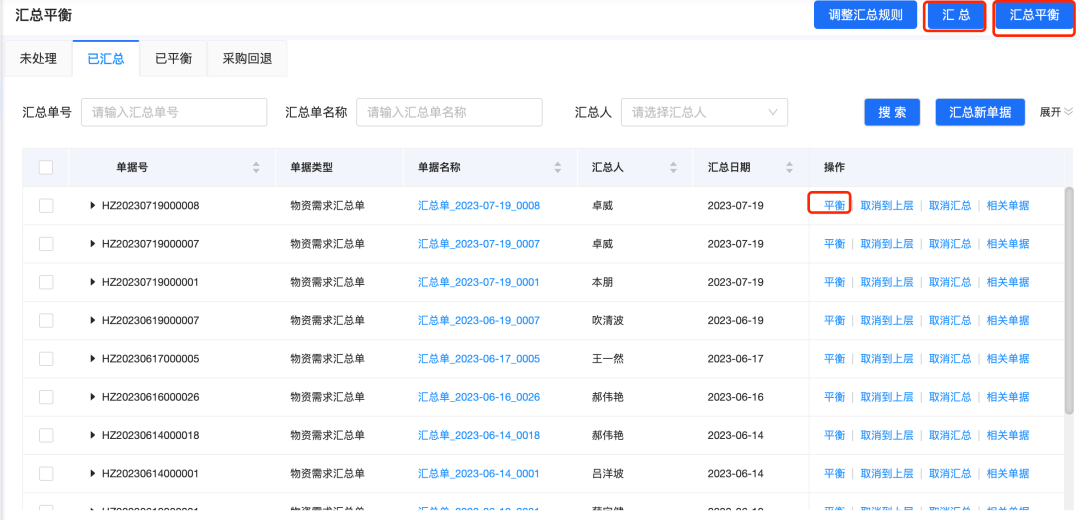Focus the 汇总单号 input field
Screen dimensions: 1080x520
tap(174, 112)
